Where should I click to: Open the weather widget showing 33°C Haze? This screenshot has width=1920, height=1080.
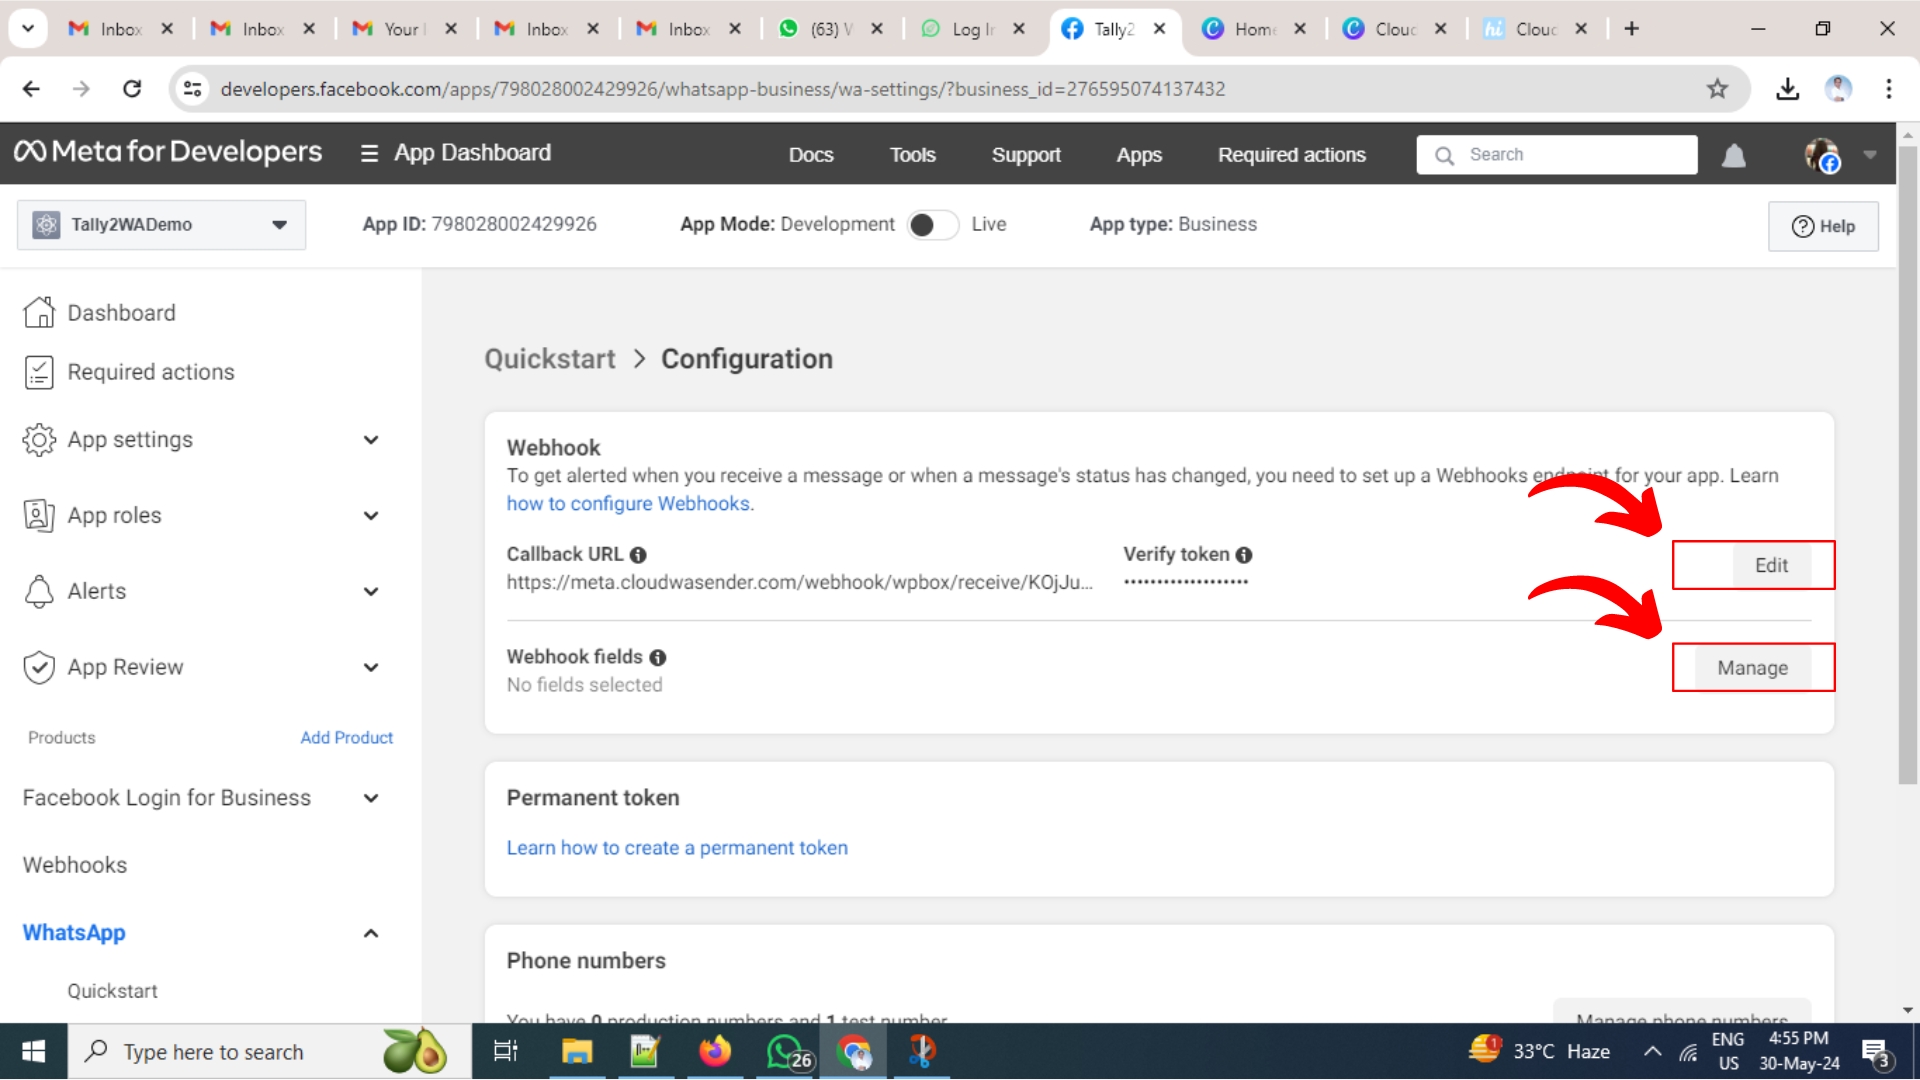[1539, 1051]
